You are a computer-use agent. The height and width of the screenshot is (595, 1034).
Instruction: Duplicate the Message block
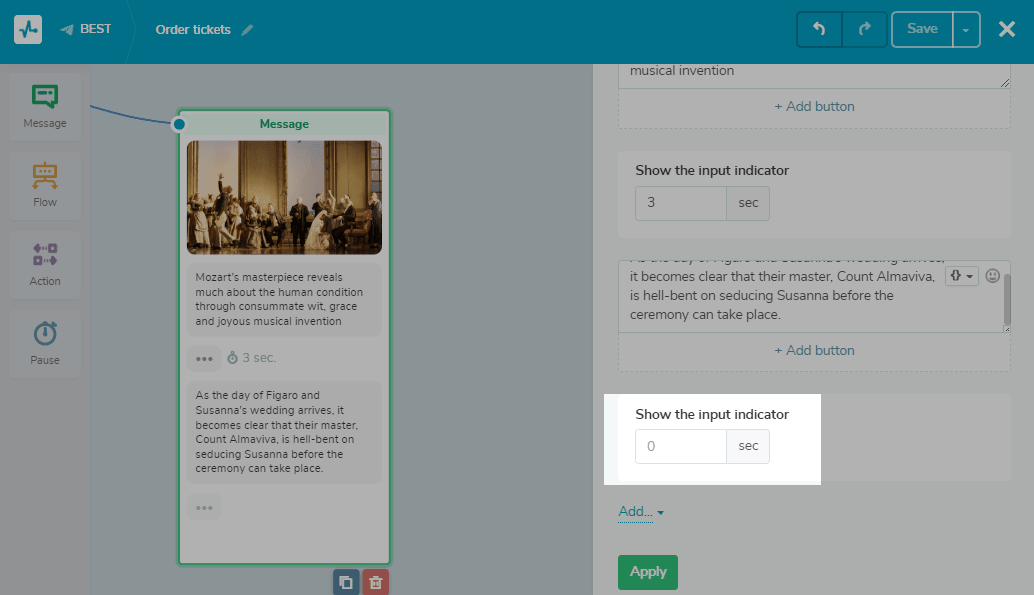tap(346, 582)
